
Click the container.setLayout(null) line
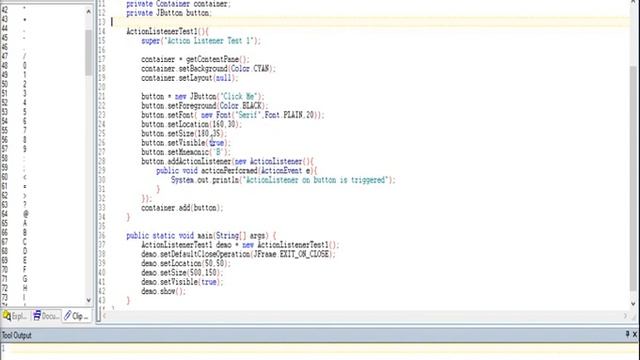pyautogui.click(x=190, y=78)
